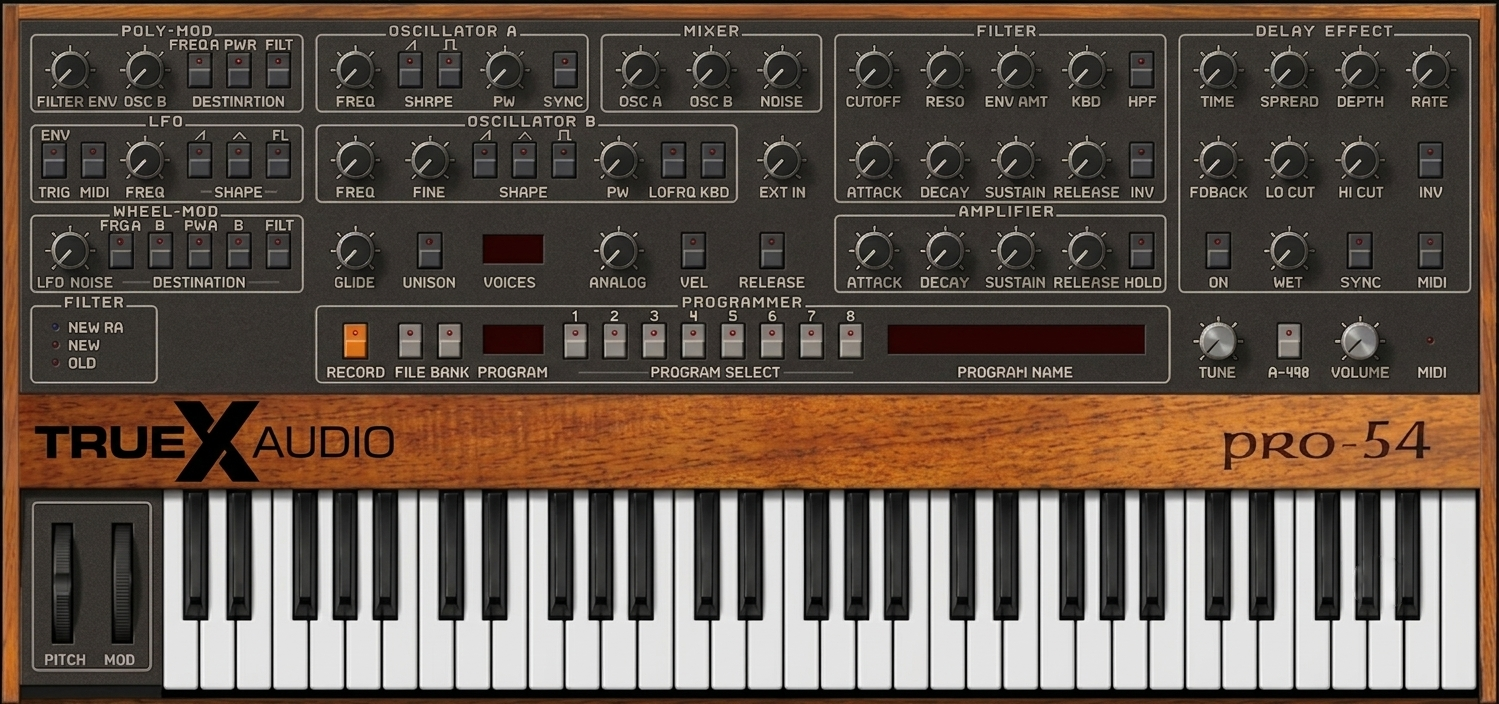Click the ANALOG knob

click(617, 250)
